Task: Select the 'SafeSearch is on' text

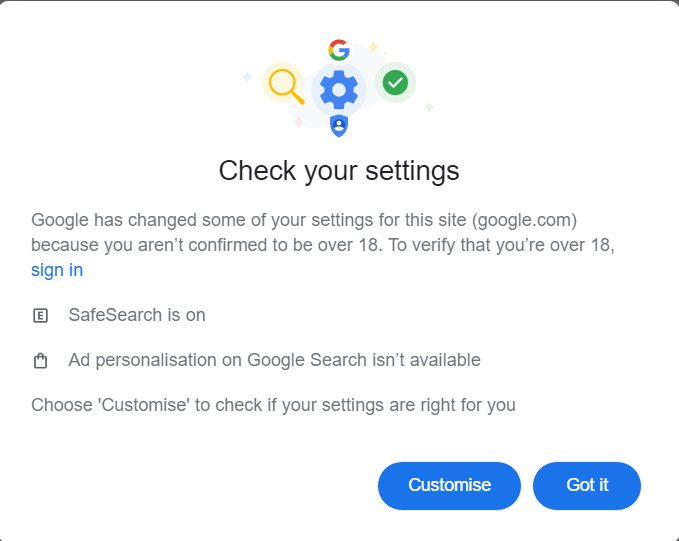Action: click(137, 315)
